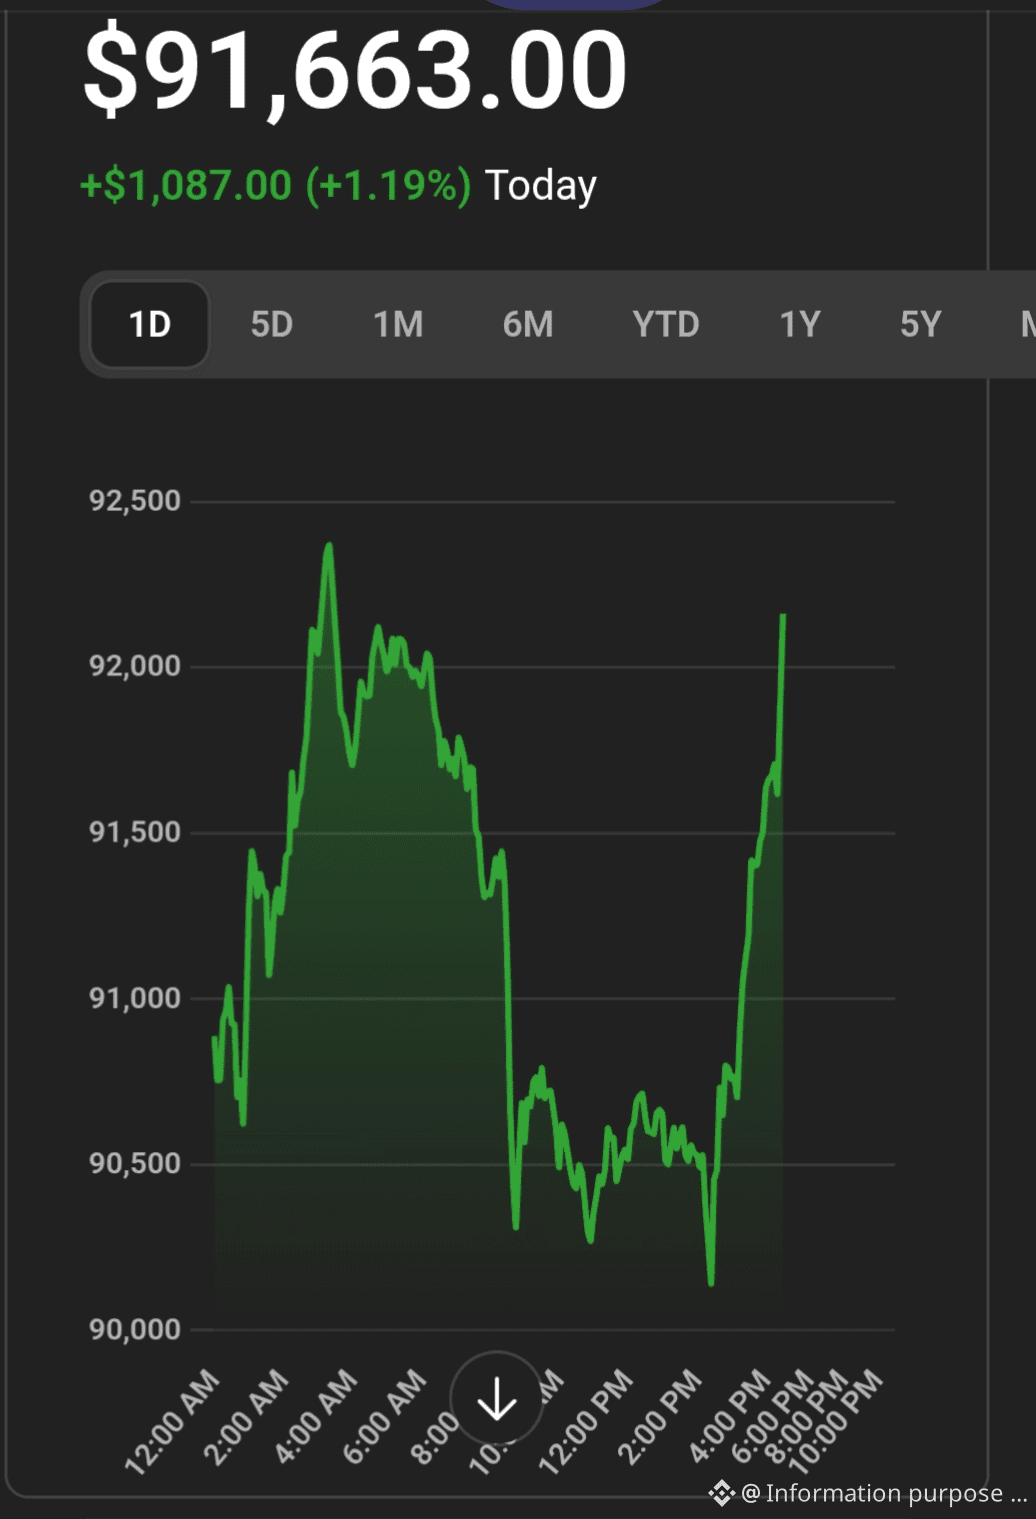This screenshot has height=1519, width=1036.
Task: Click the 90,000 y-axis label
Action: coord(135,1329)
